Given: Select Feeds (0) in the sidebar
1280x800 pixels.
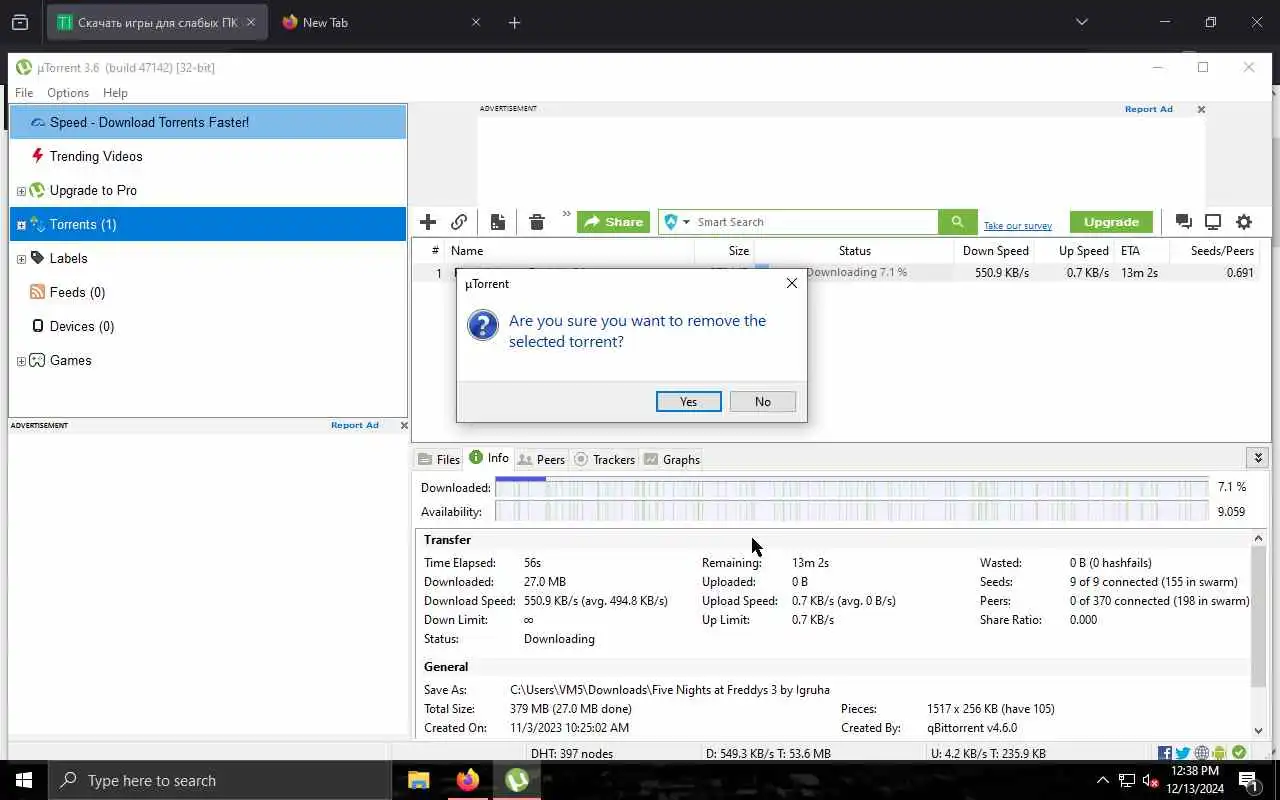Looking at the screenshot, I should [208, 292].
